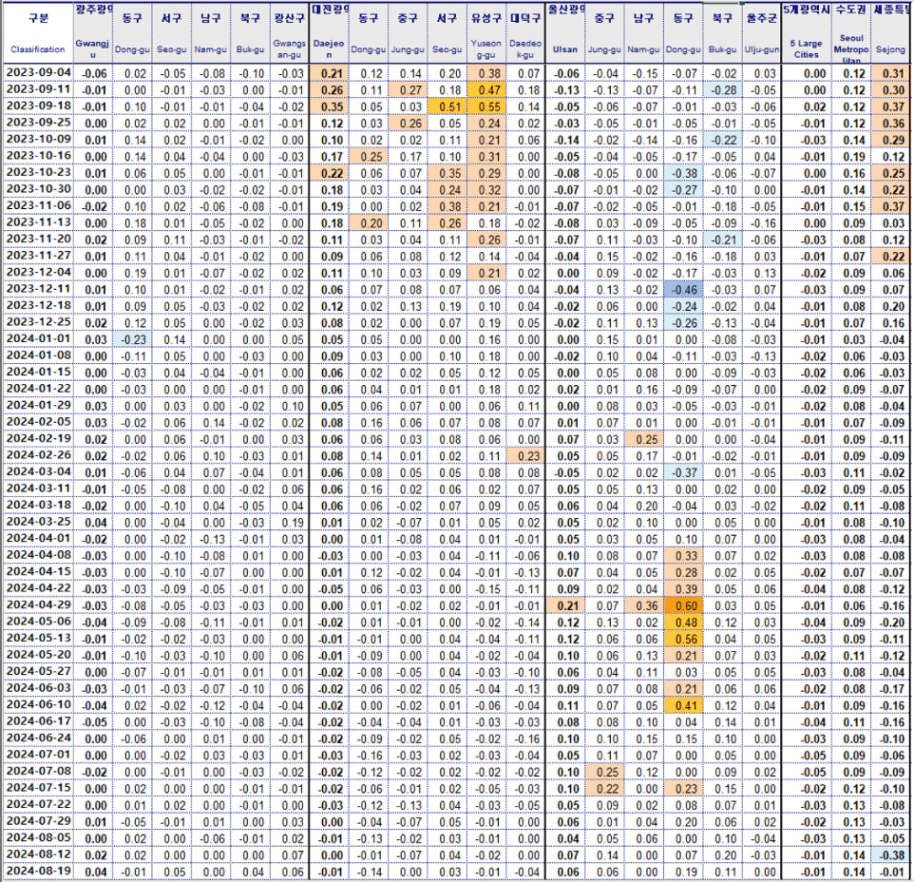The height and width of the screenshot is (882, 914).
Task: Click the 0.25 cell in the 2024-02-19 row
Action: click(644, 439)
